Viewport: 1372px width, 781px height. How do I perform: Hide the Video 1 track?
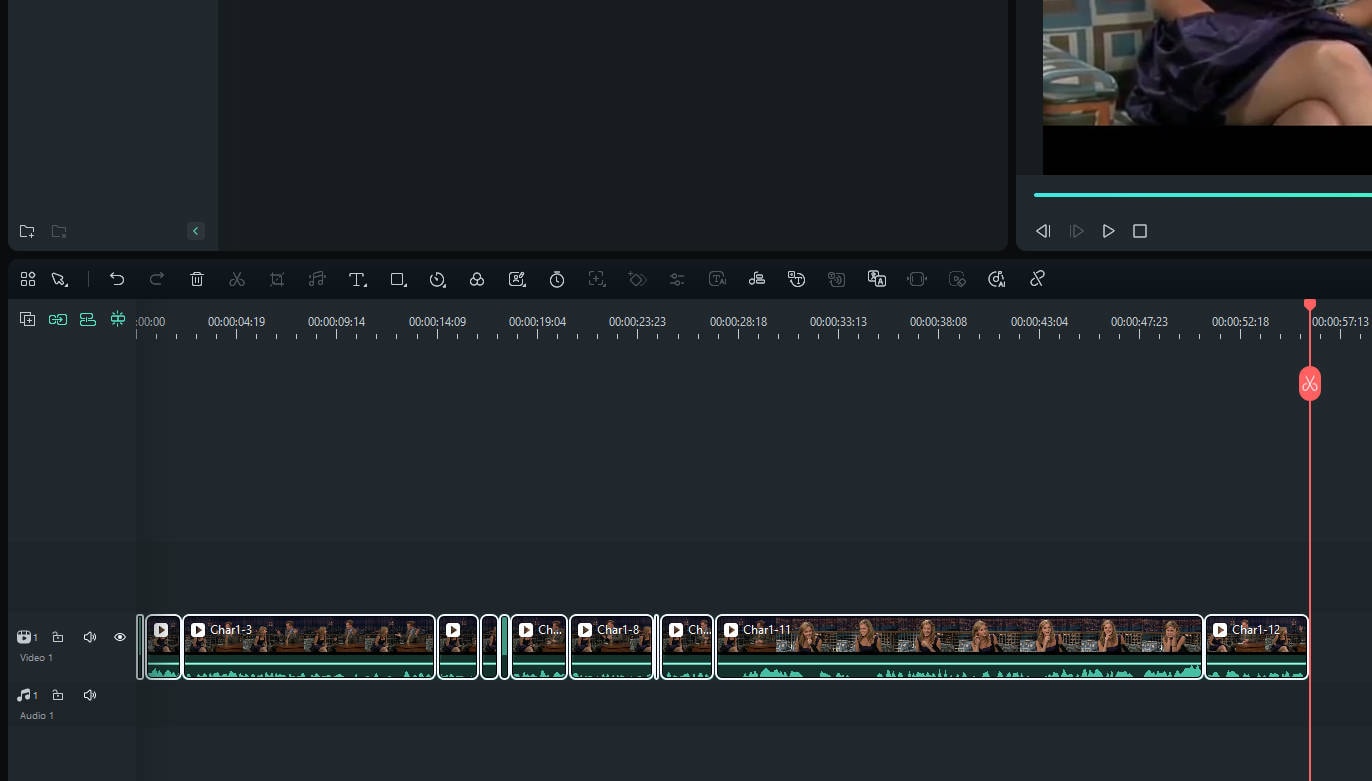coord(120,637)
